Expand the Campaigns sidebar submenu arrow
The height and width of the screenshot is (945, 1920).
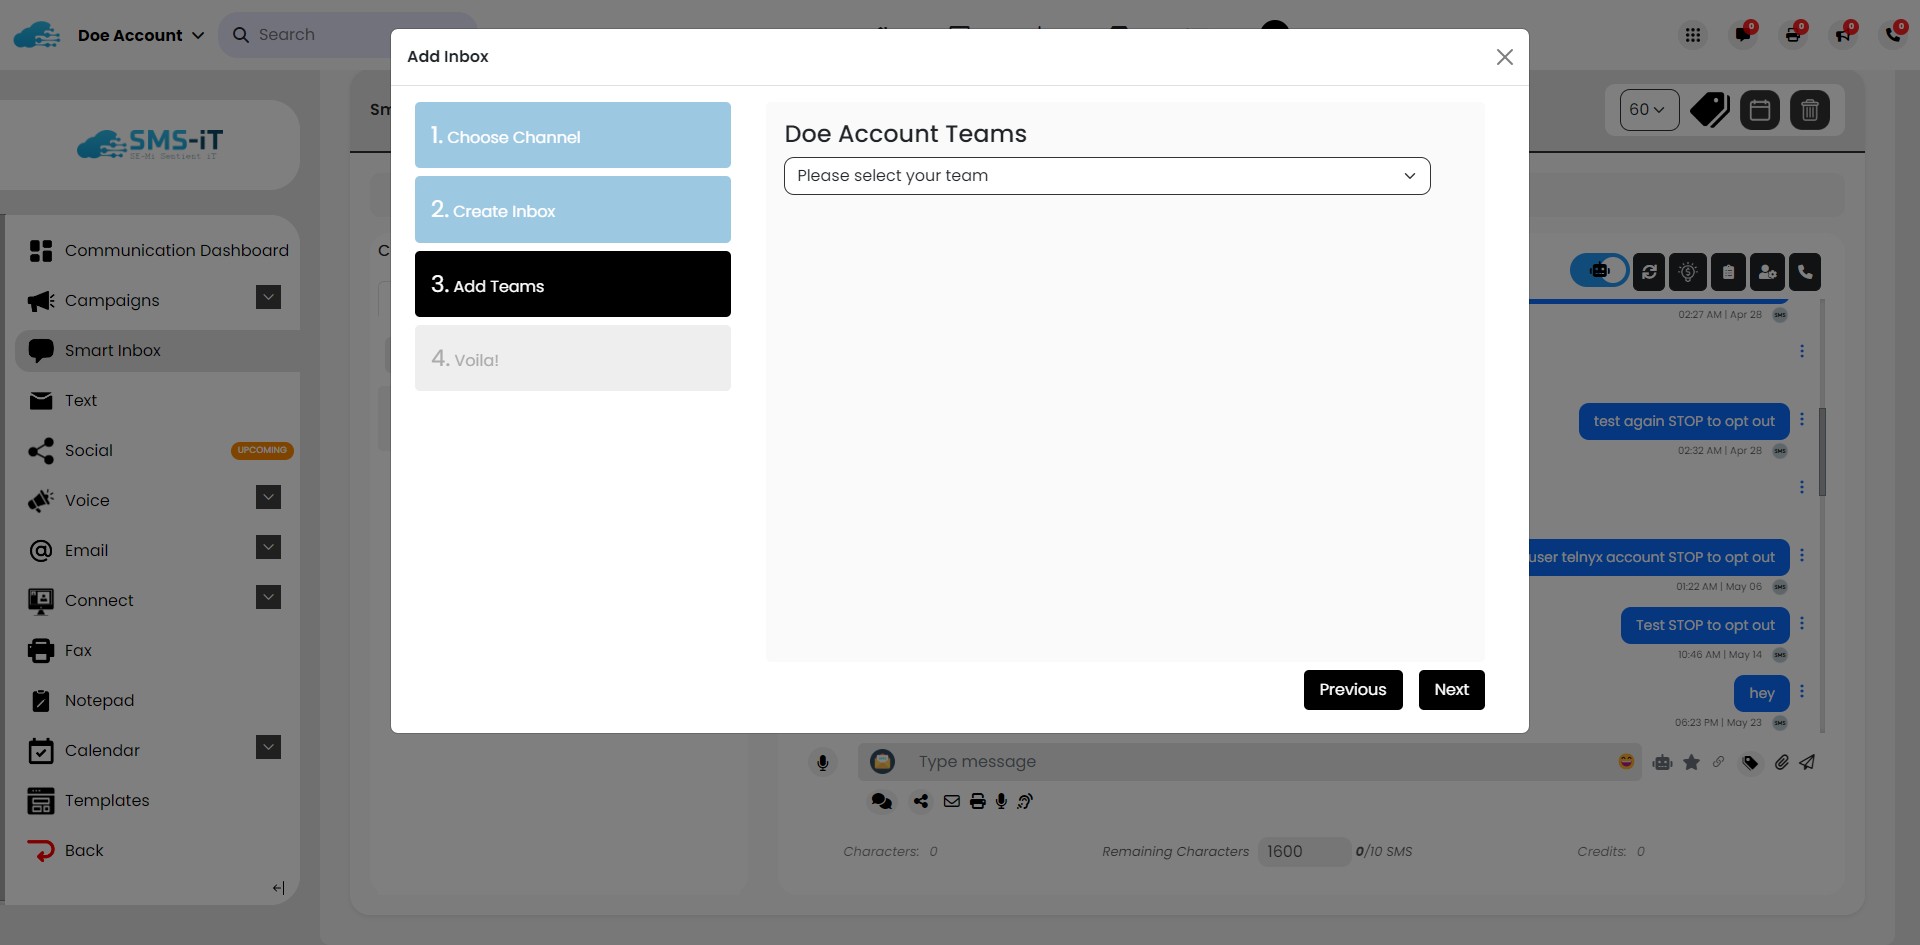tap(268, 297)
